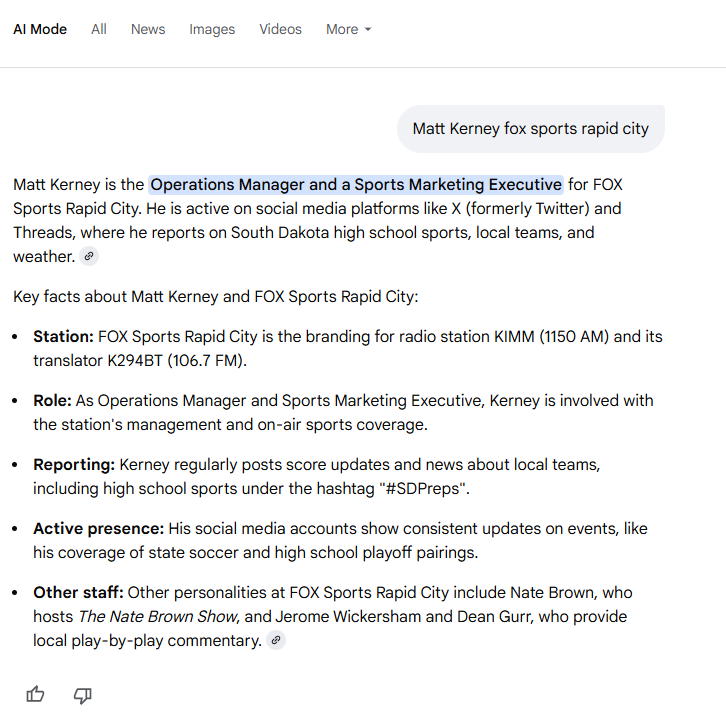Give the response a thumbs down
Viewport: 726px width, 720px height.
tap(83, 695)
